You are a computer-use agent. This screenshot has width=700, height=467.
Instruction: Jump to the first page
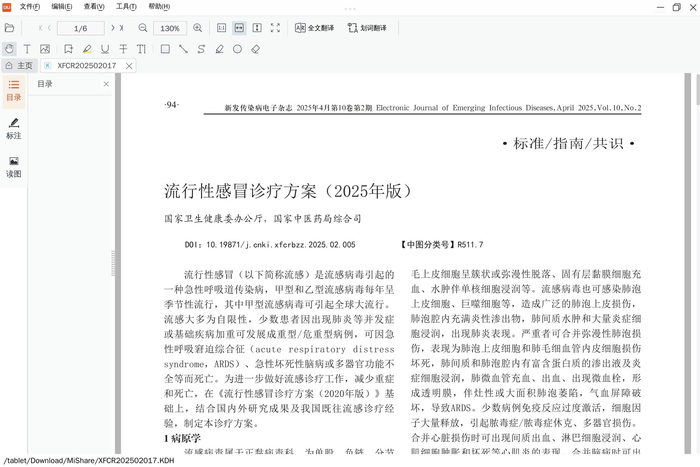tap(40, 28)
